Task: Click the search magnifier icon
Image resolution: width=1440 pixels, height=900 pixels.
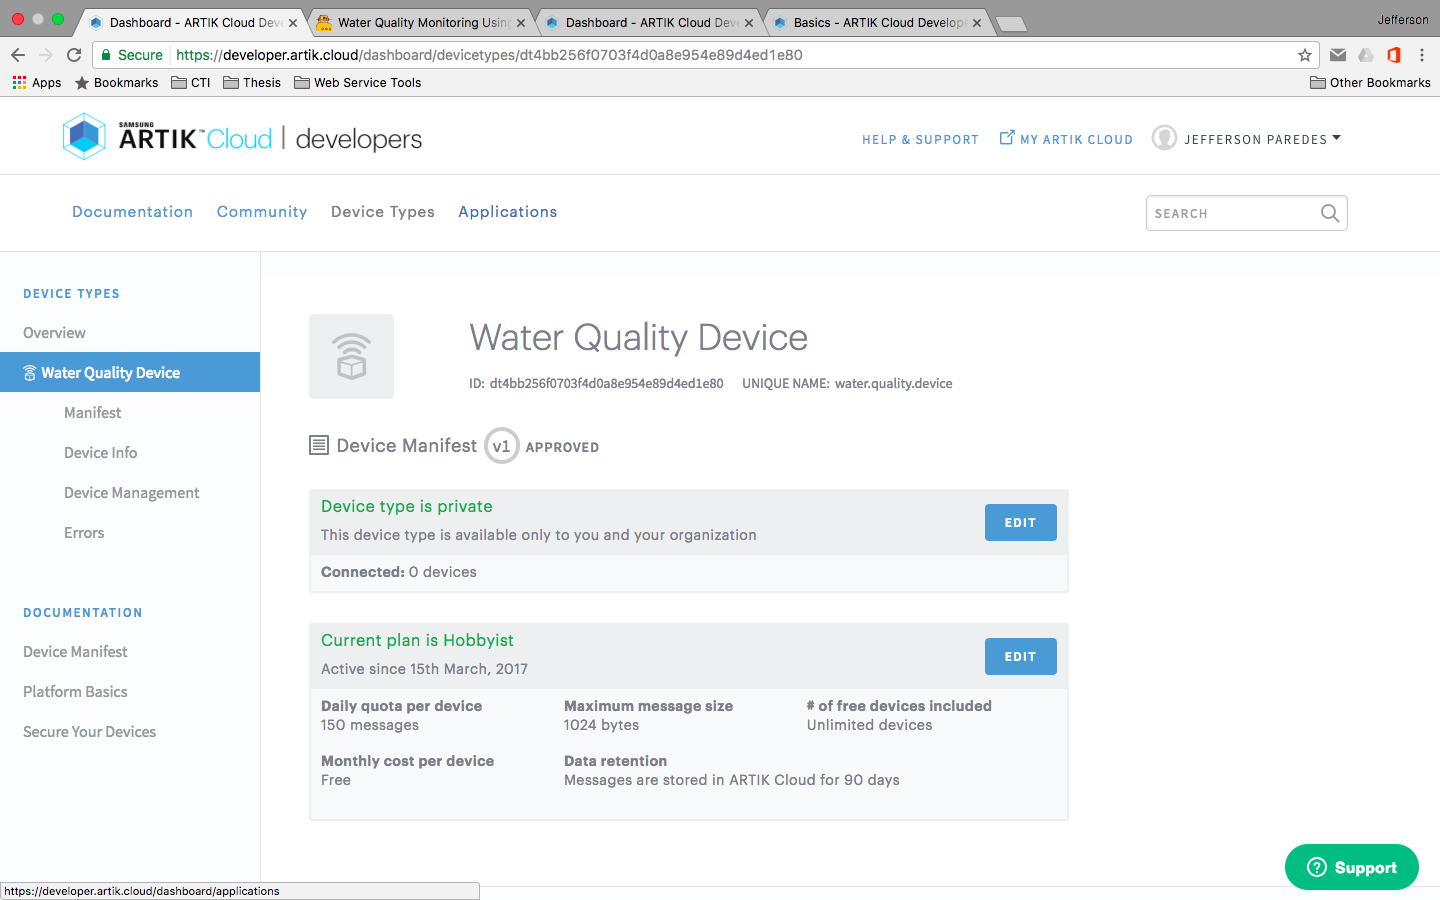Action: [x=1329, y=213]
